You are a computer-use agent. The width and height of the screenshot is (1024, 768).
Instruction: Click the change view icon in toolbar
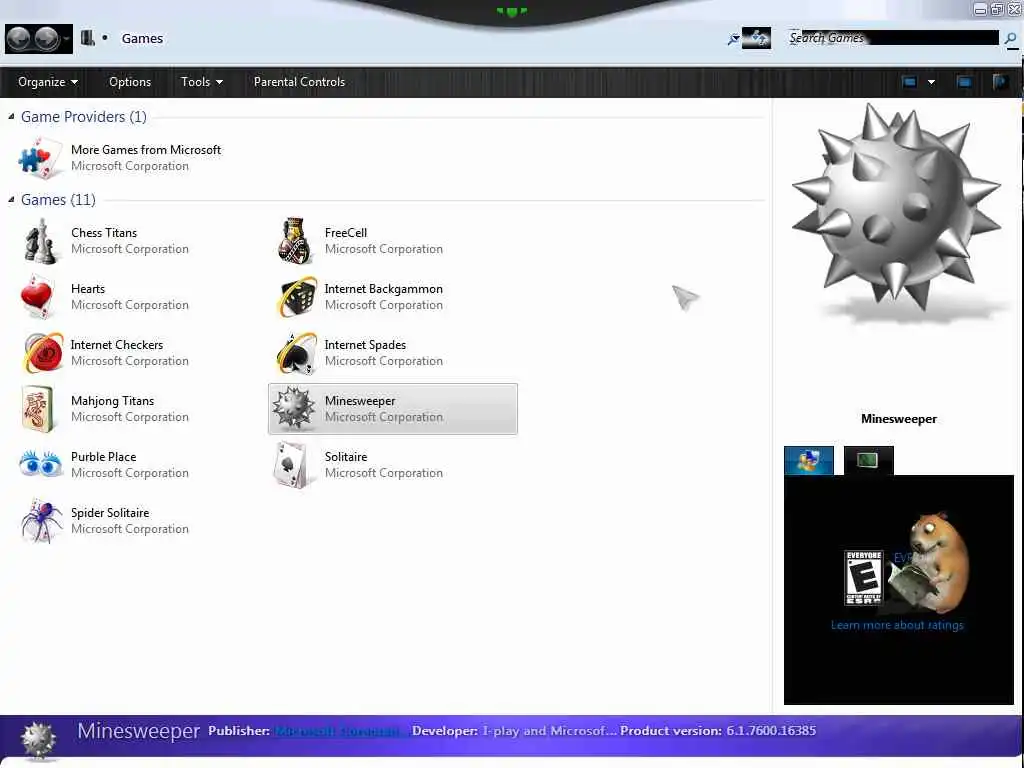(x=909, y=82)
